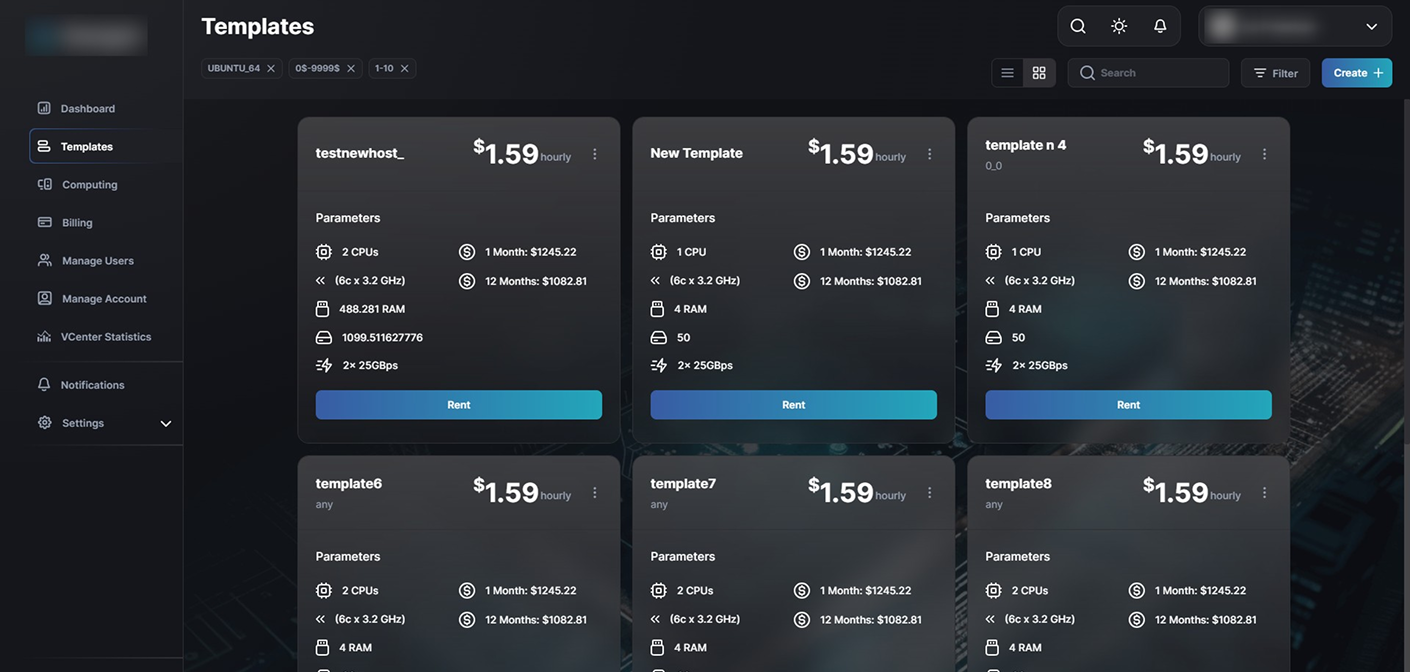The height and width of the screenshot is (672, 1410).
Task: Click 1 Month price icon on testnewhost_
Action: (x=467, y=252)
